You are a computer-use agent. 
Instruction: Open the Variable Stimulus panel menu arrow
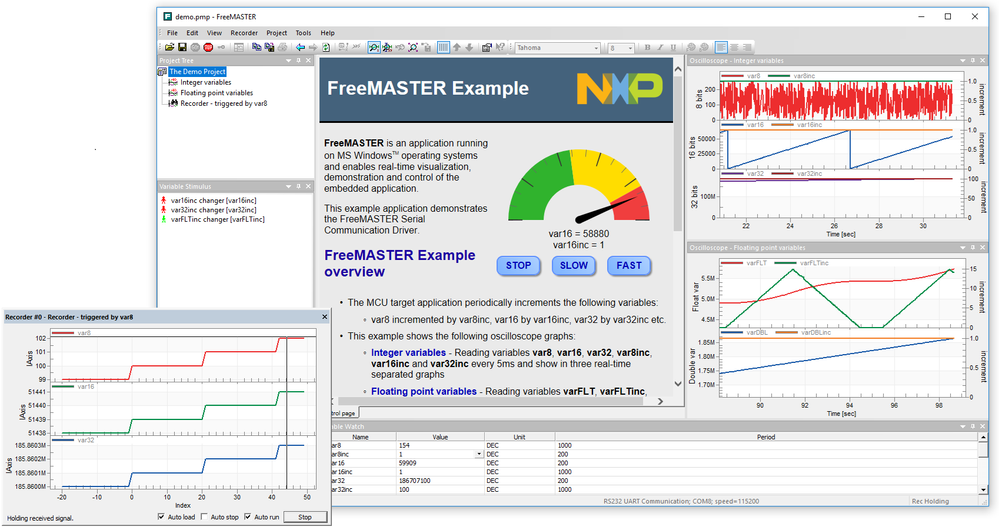[x=289, y=186]
